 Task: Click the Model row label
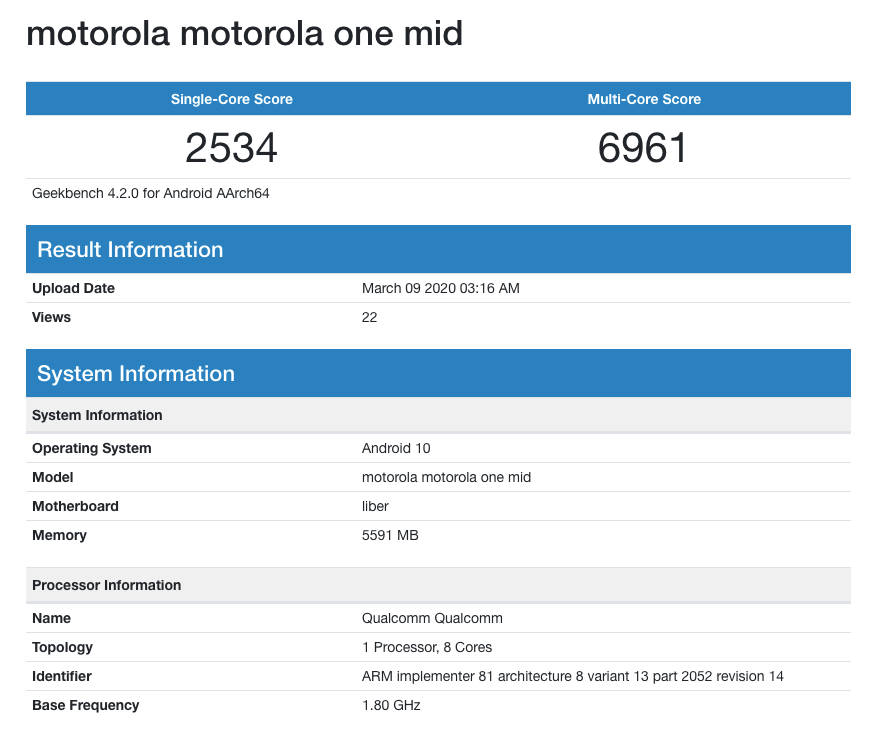click(52, 477)
